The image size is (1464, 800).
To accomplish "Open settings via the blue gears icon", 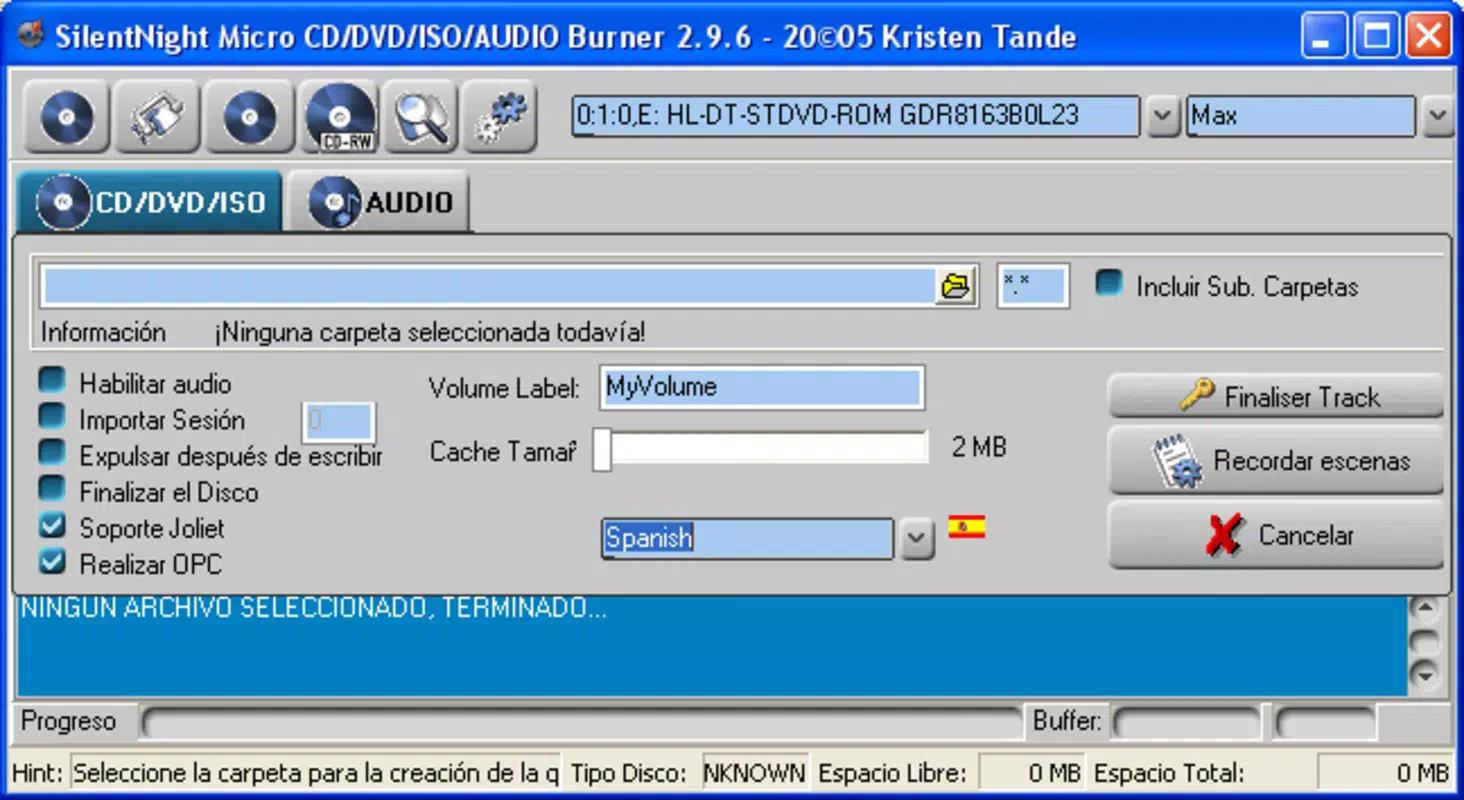I will coord(500,117).
